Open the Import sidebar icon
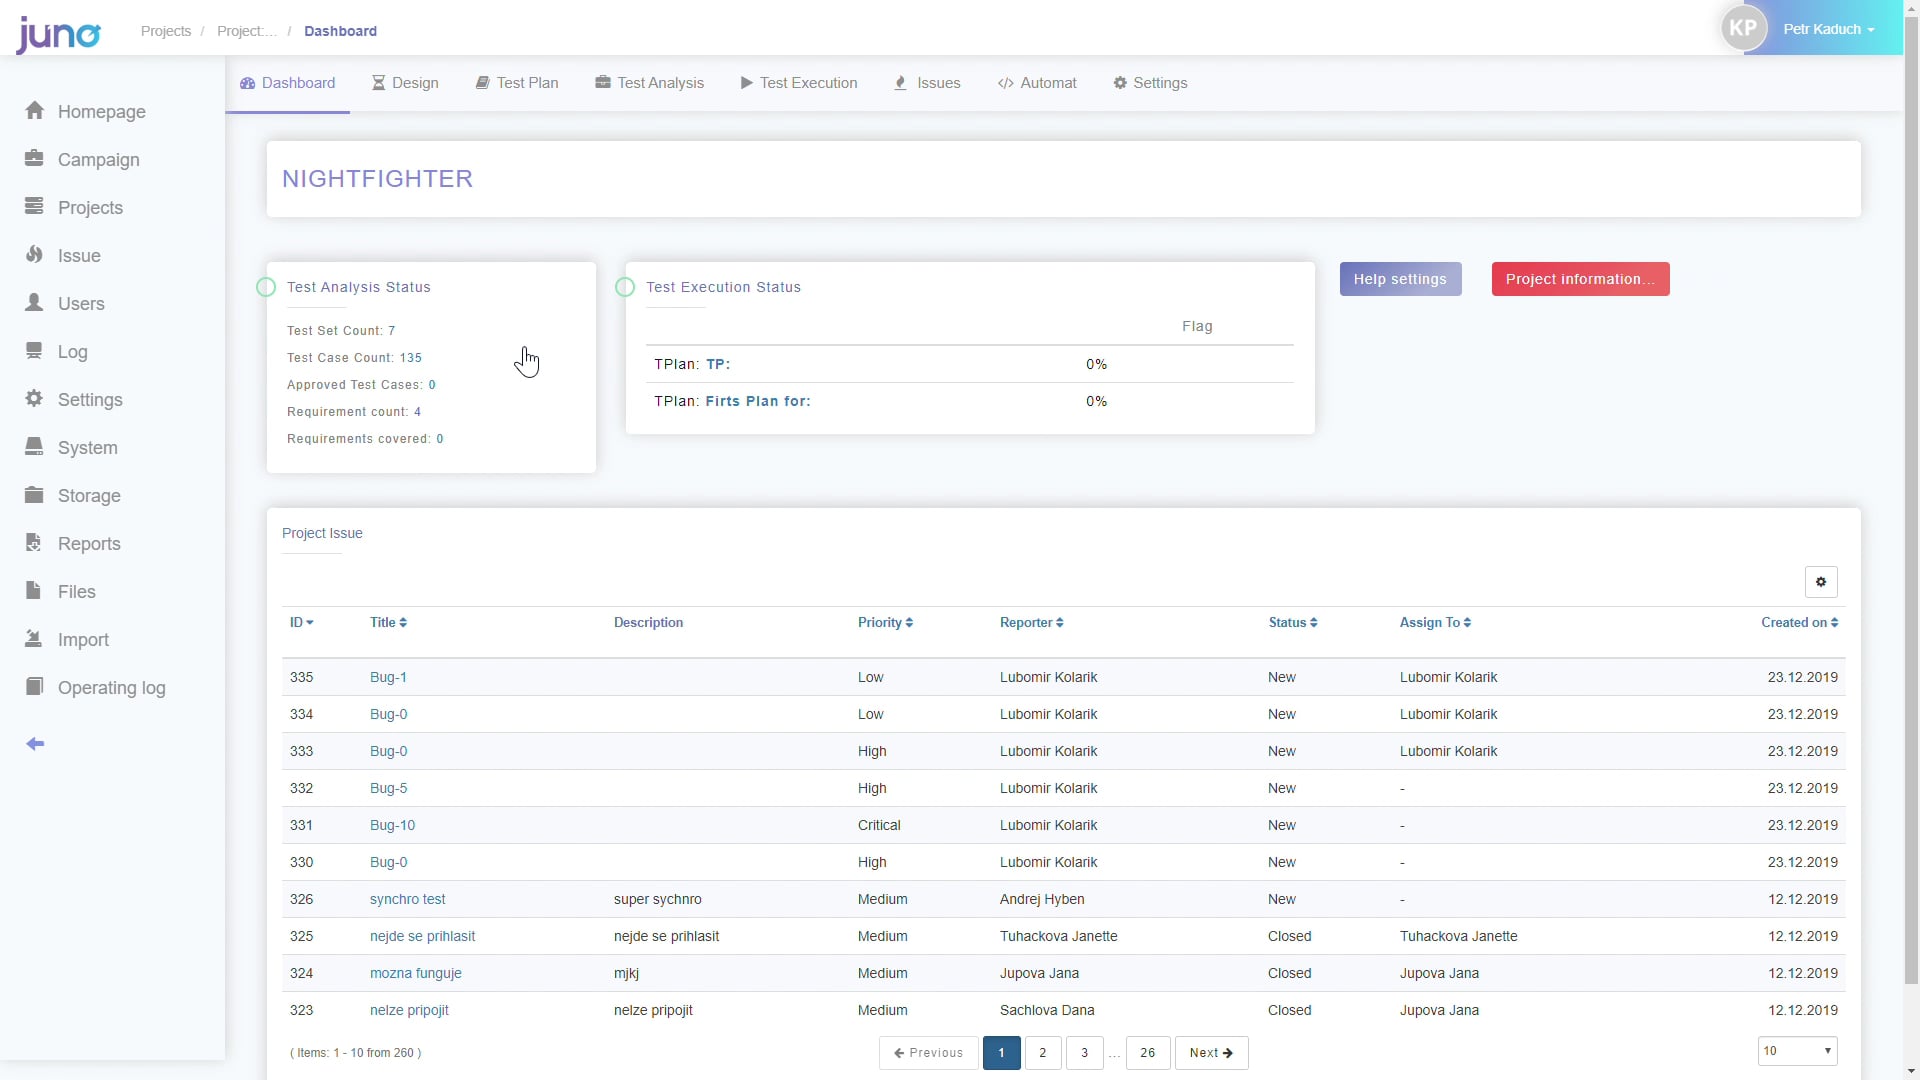 pyautogui.click(x=35, y=639)
